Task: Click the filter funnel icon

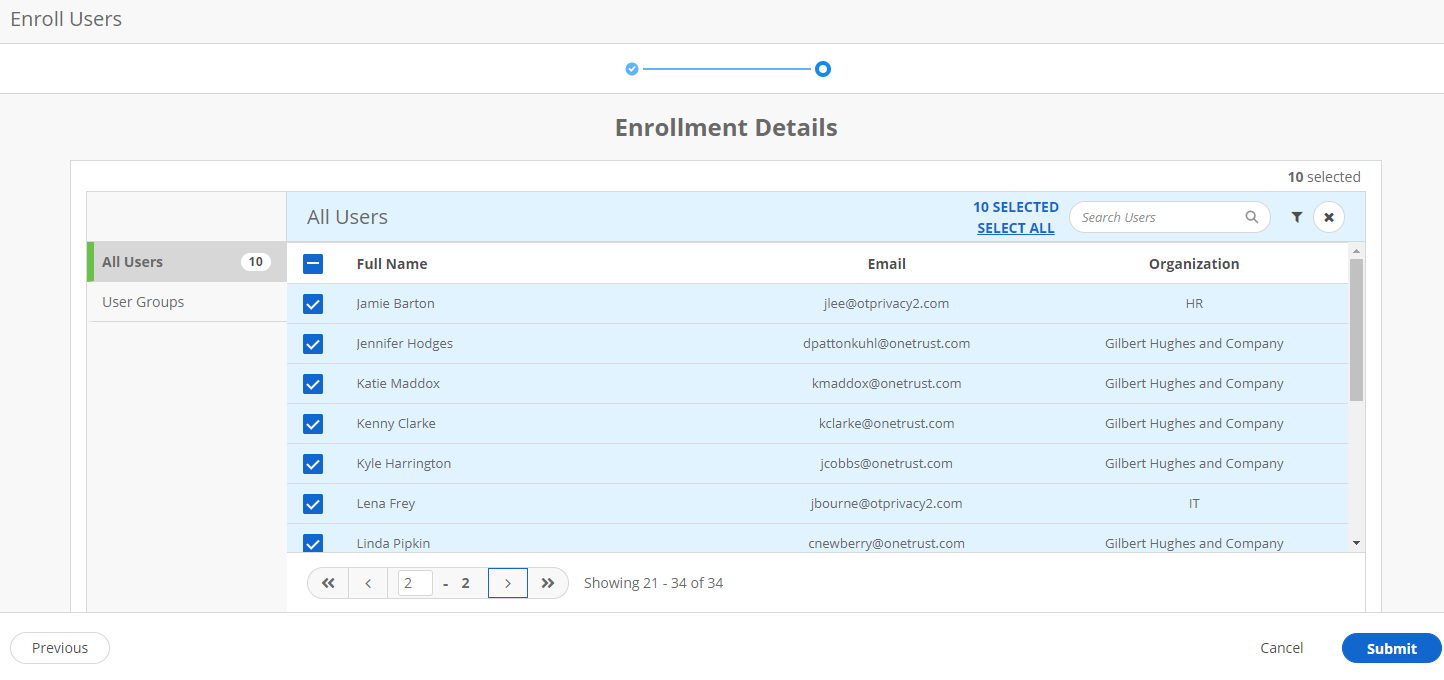Action: 1296,217
